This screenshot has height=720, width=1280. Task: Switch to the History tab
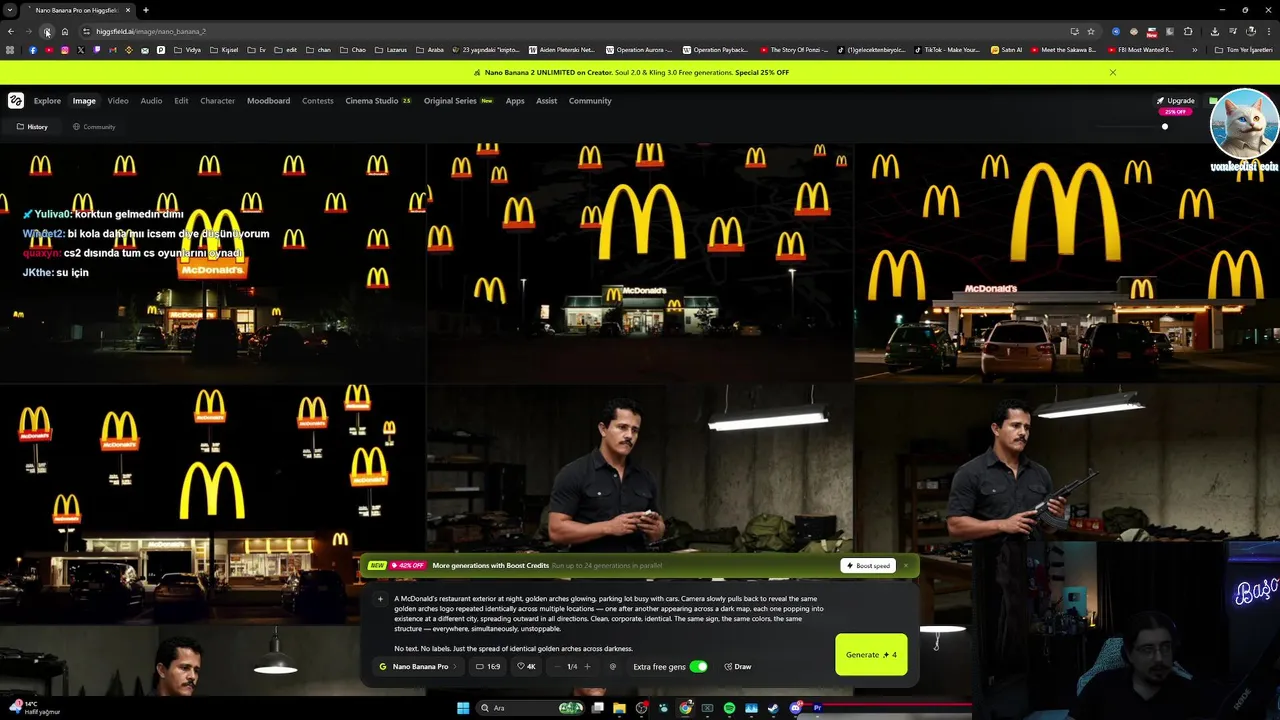[32, 127]
